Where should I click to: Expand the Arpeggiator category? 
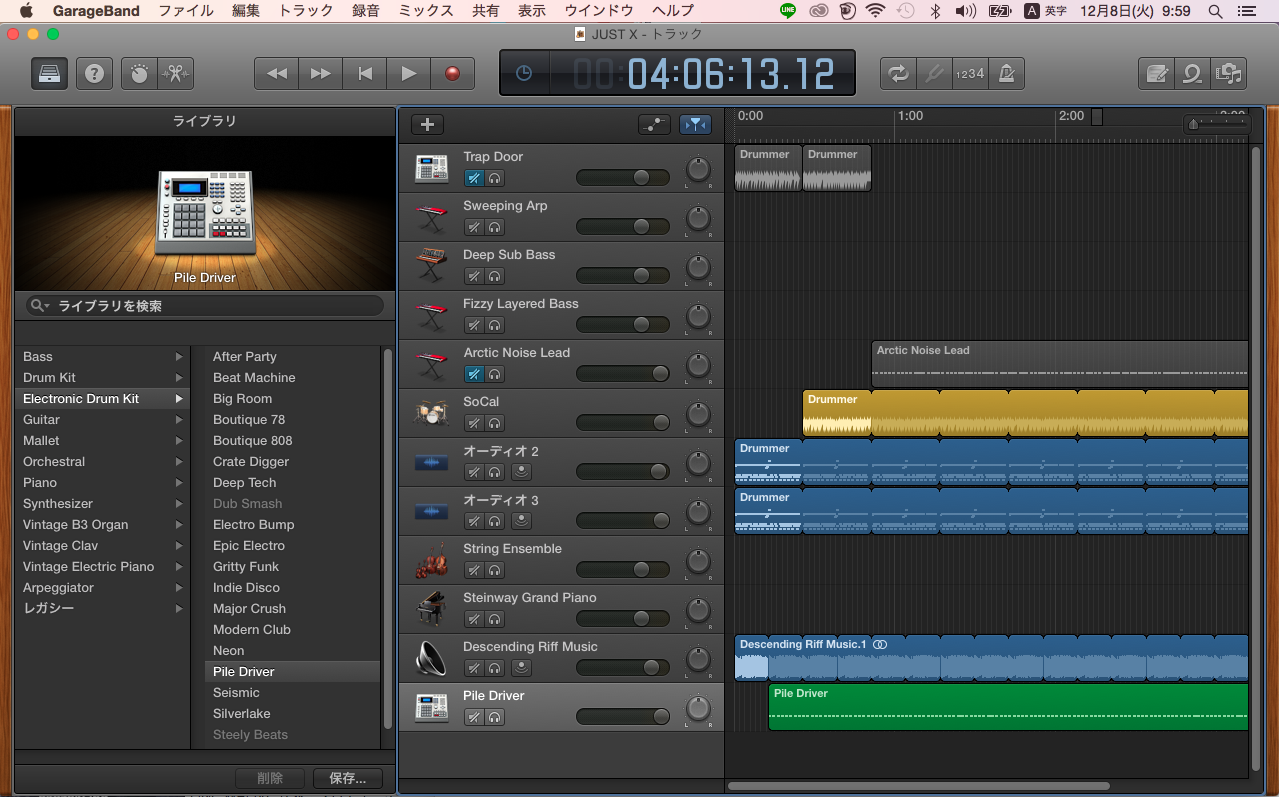[180, 588]
